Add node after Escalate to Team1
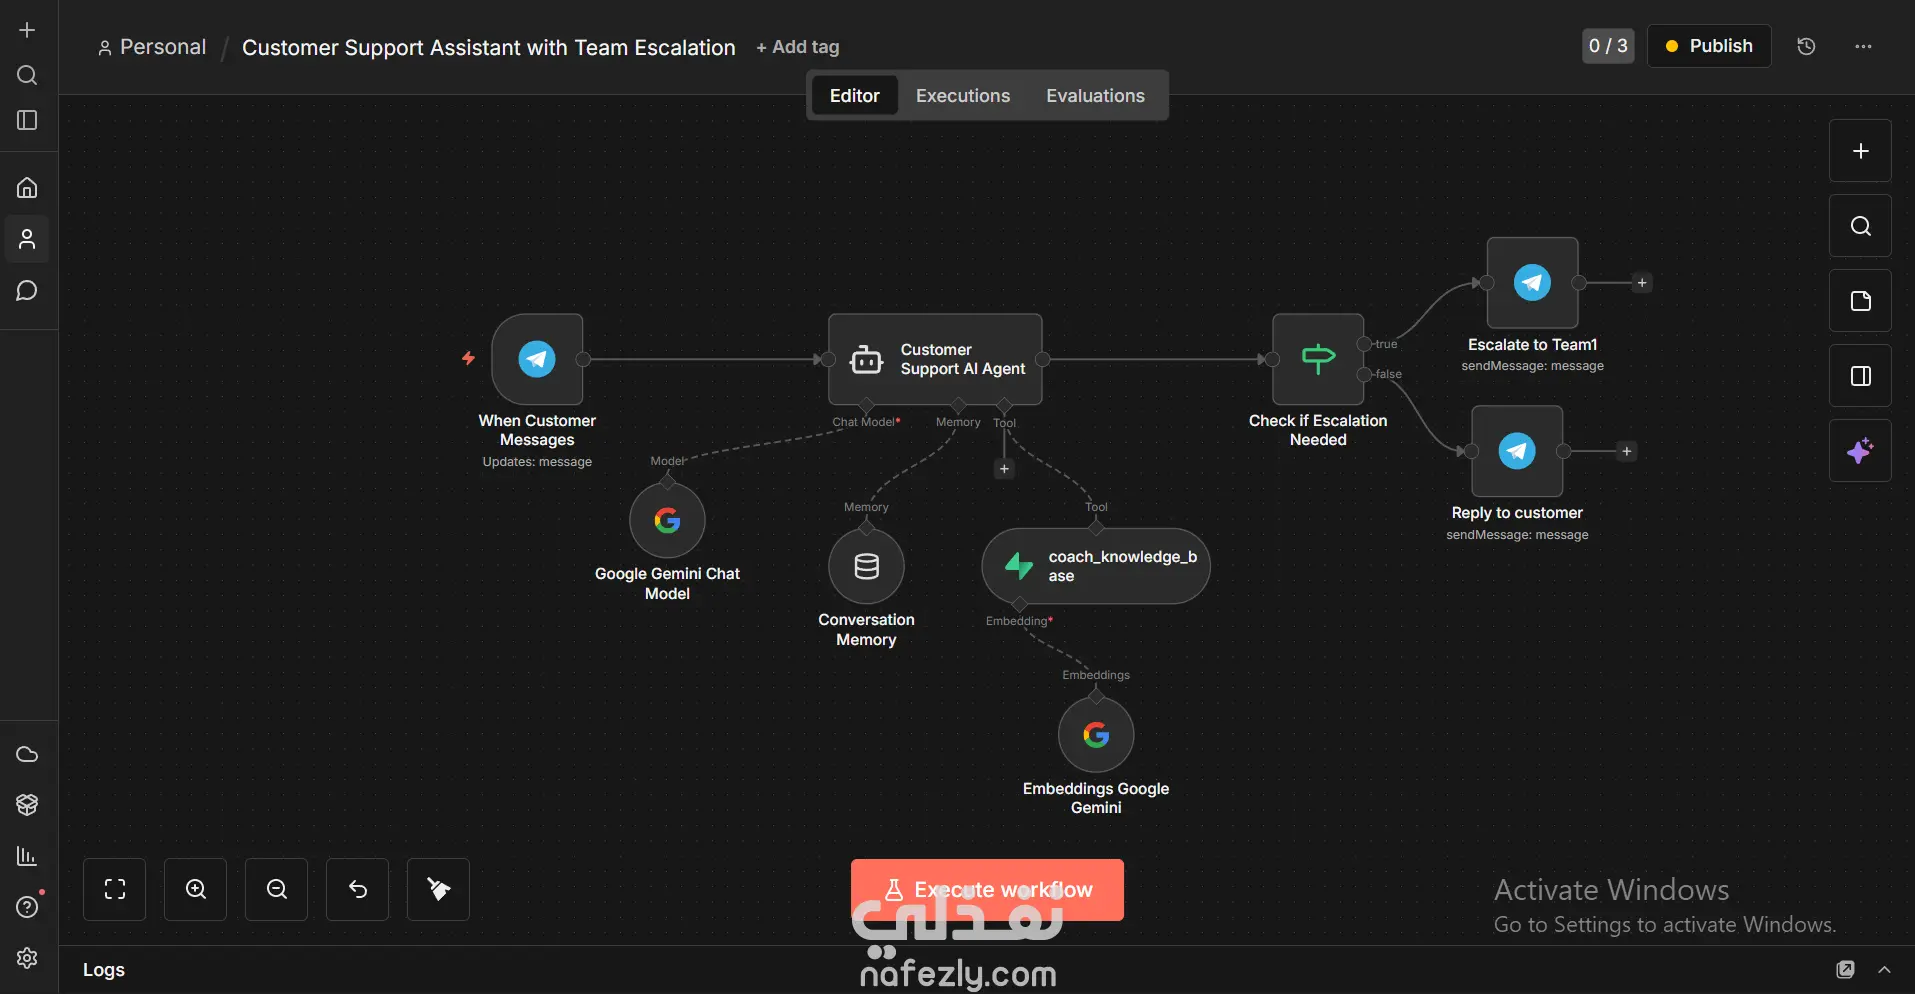This screenshot has height=994, width=1915. (1642, 283)
